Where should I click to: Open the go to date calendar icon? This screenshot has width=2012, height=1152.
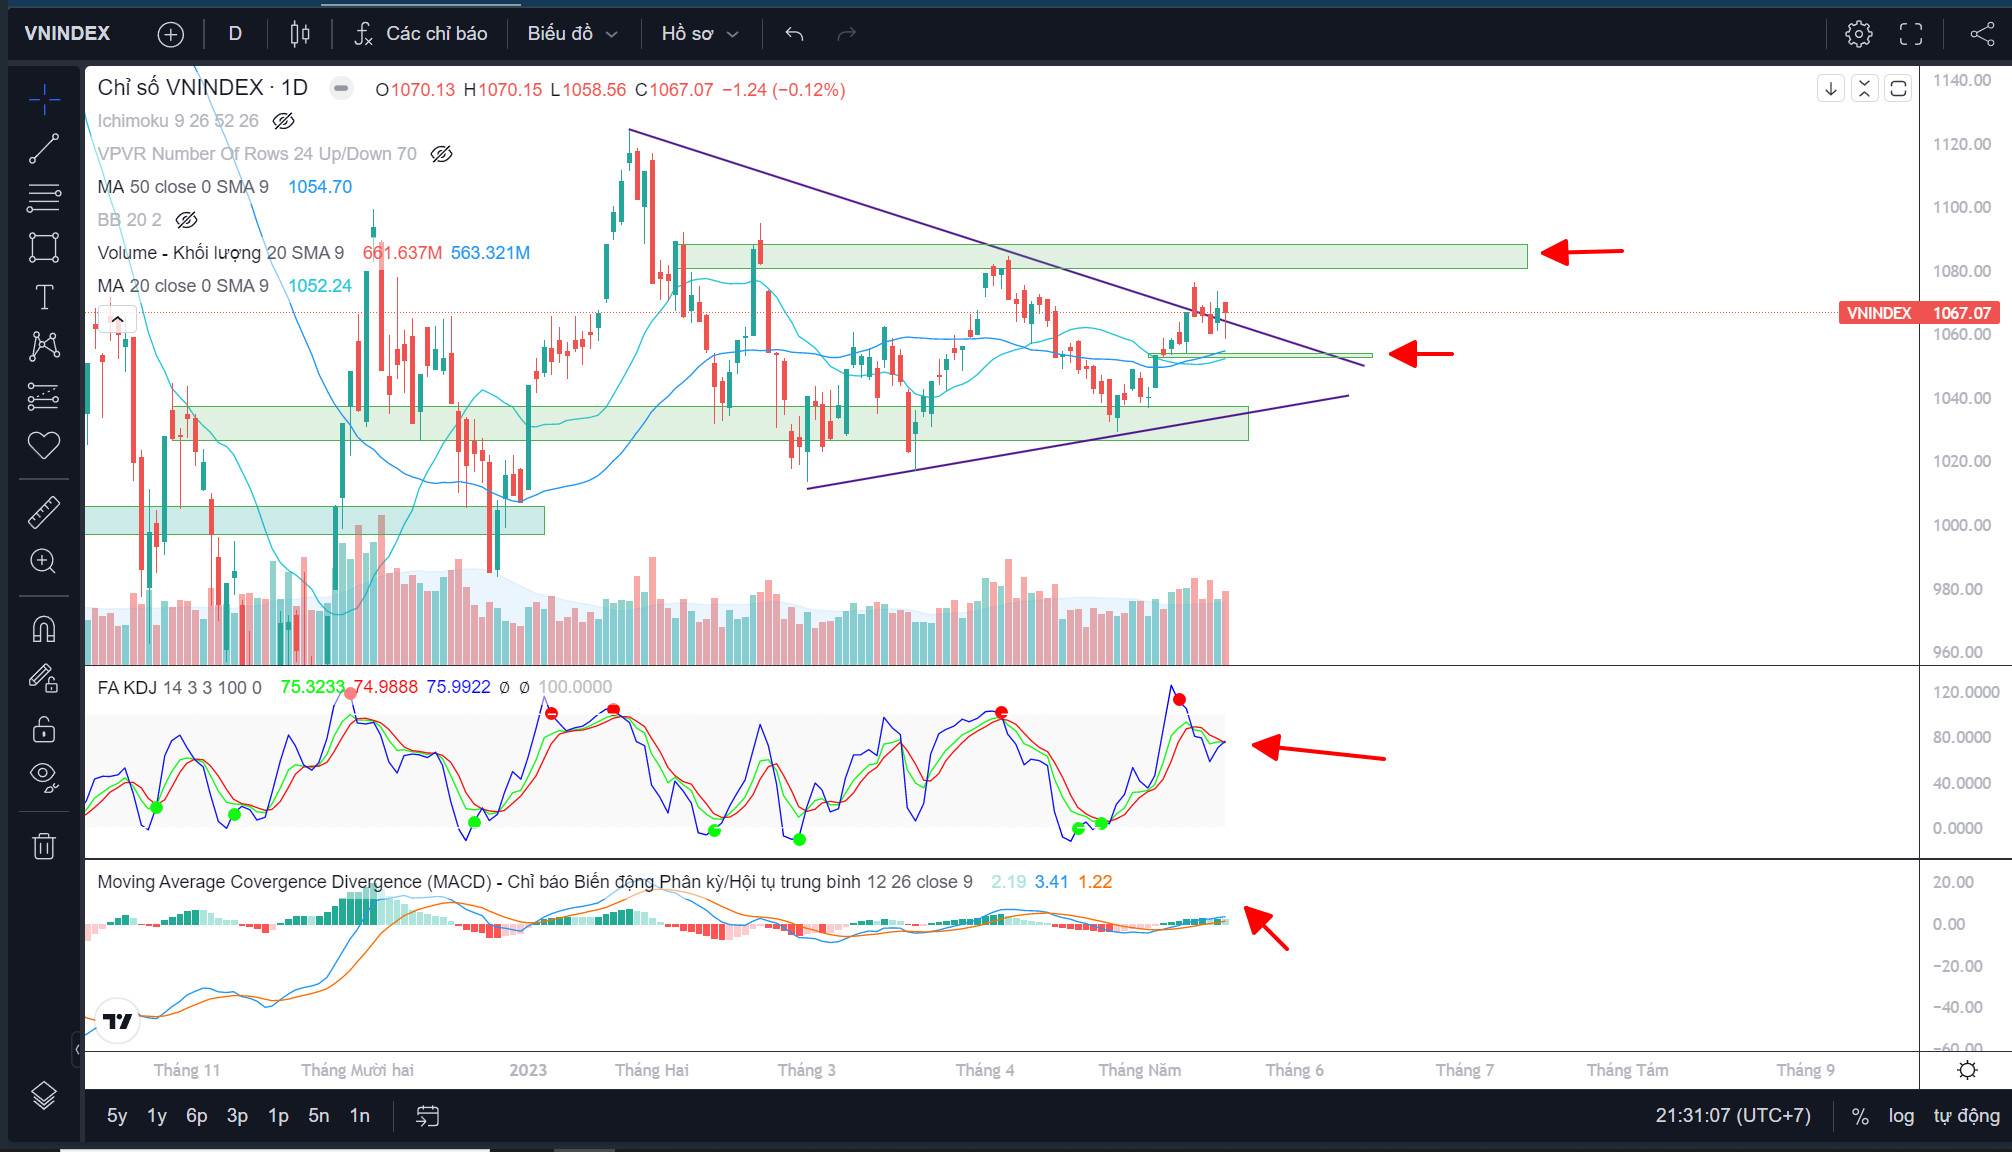click(428, 1116)
